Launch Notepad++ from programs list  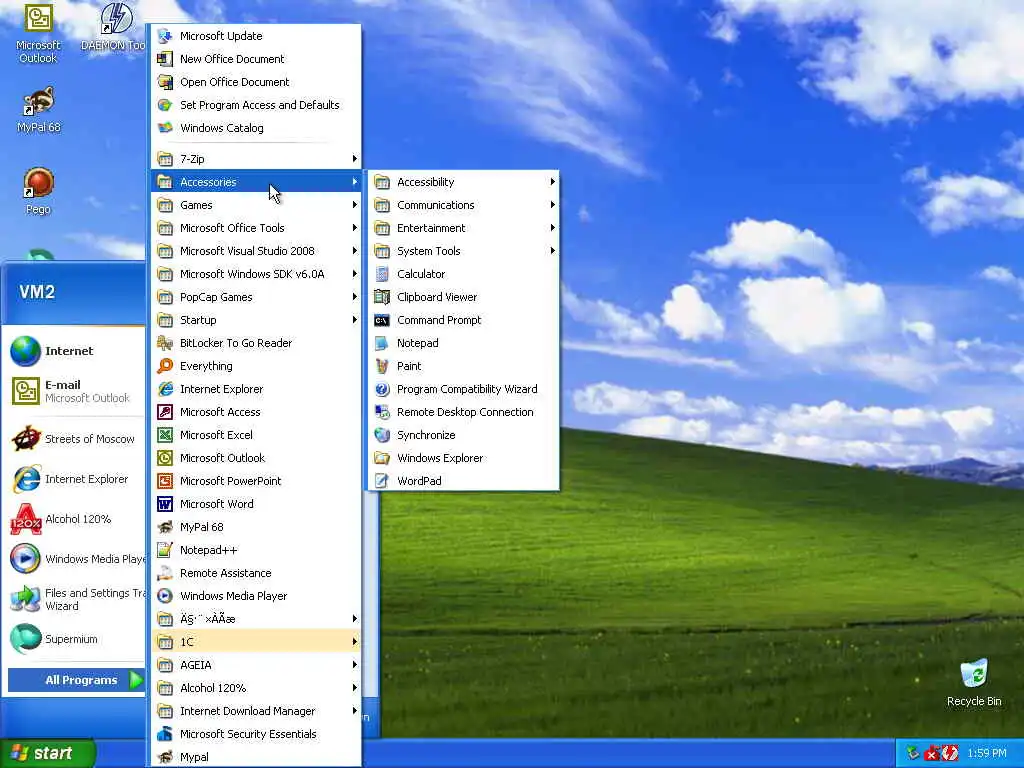tap(256, 550)
